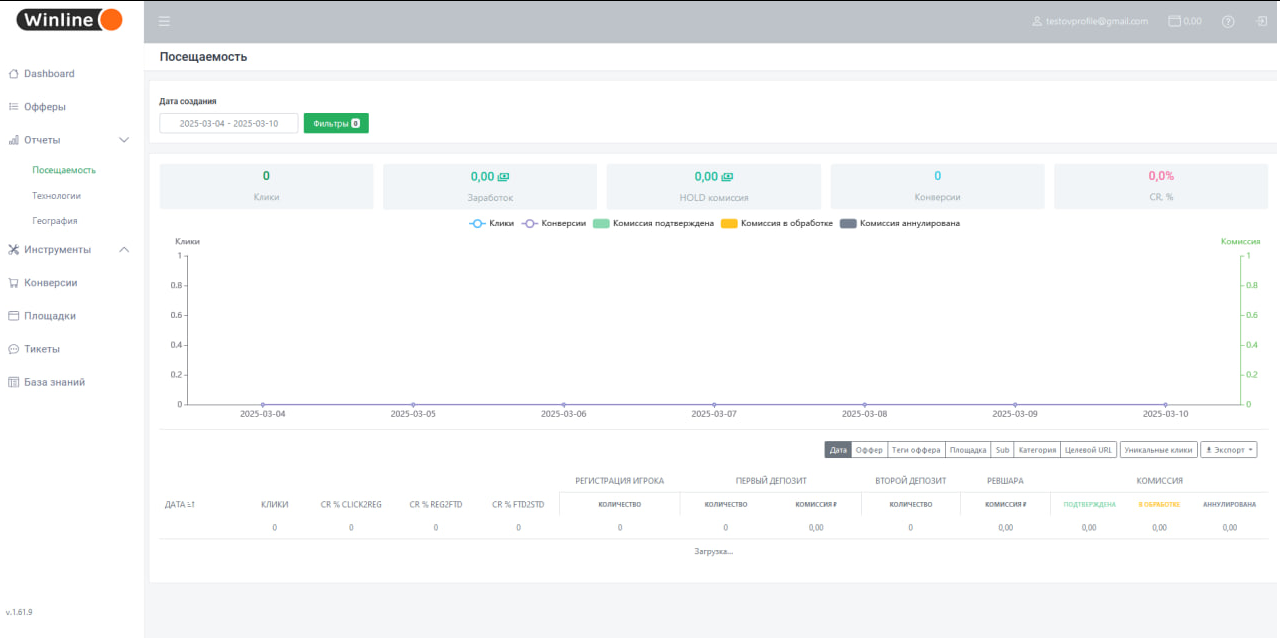
Task: Click the Winline logo
Action: [x=70, y=20]
